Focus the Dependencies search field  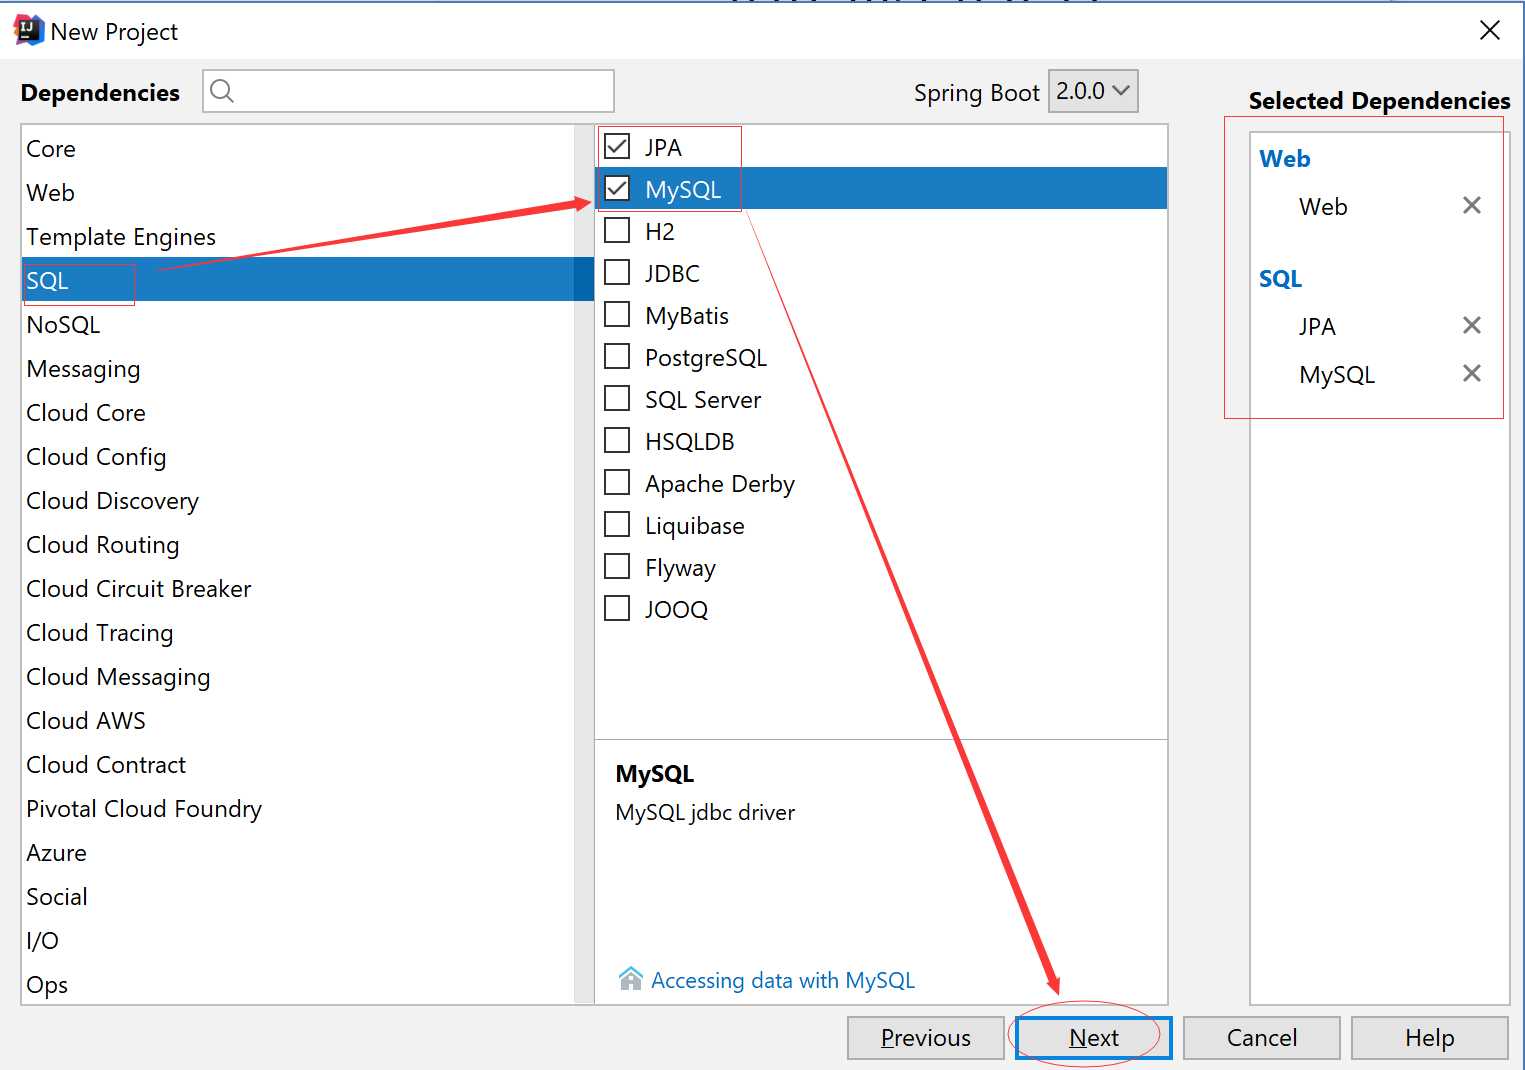[408, 91]
